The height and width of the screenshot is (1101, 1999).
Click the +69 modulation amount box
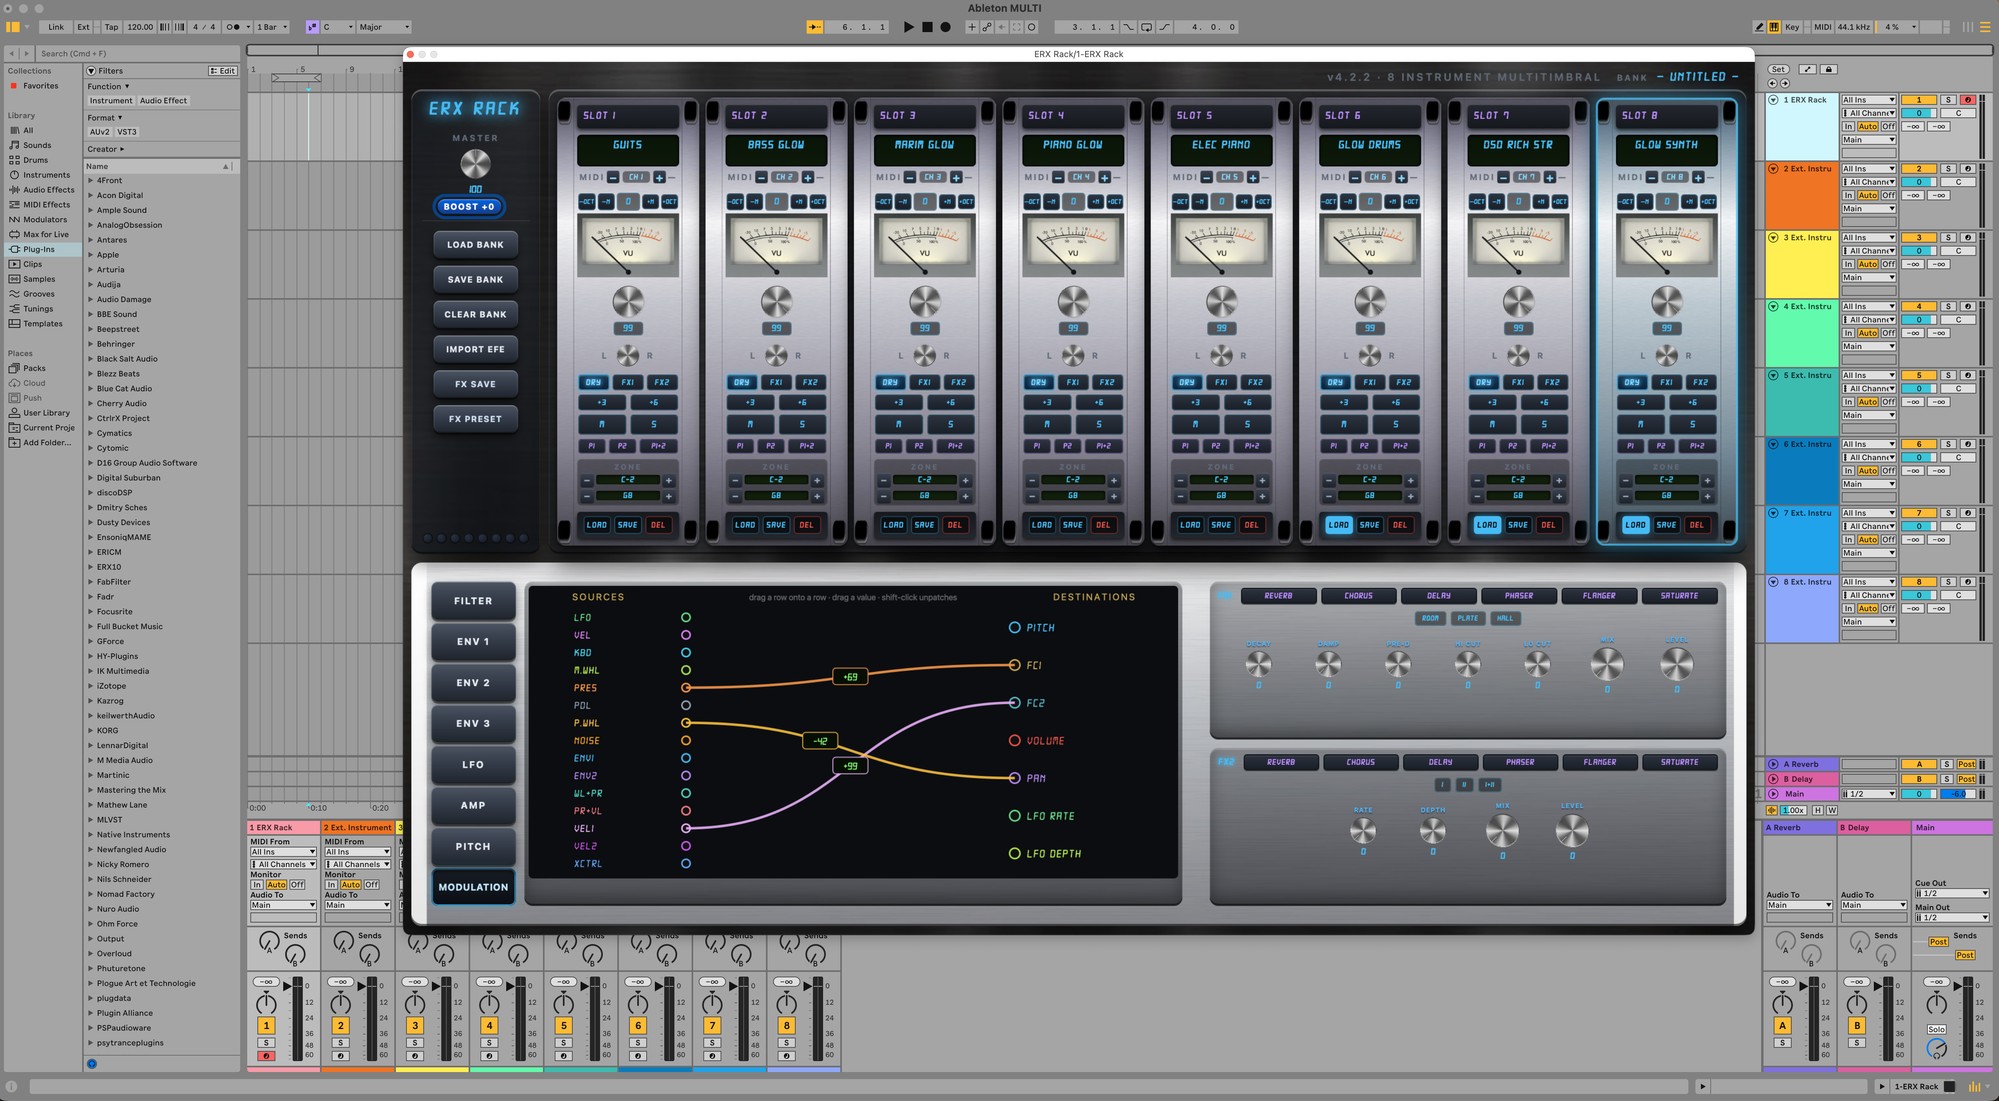pos(850,677)
